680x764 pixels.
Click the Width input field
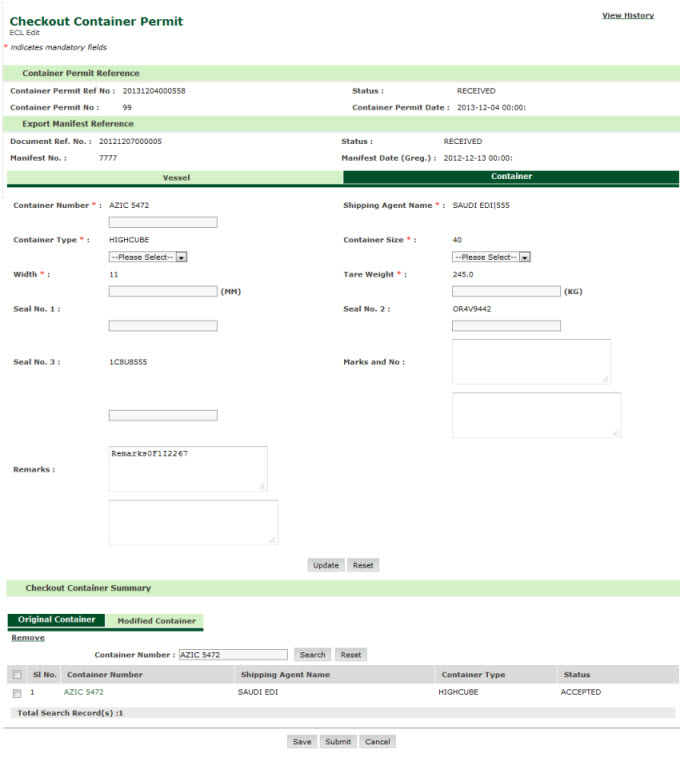(x=163, y=291)
